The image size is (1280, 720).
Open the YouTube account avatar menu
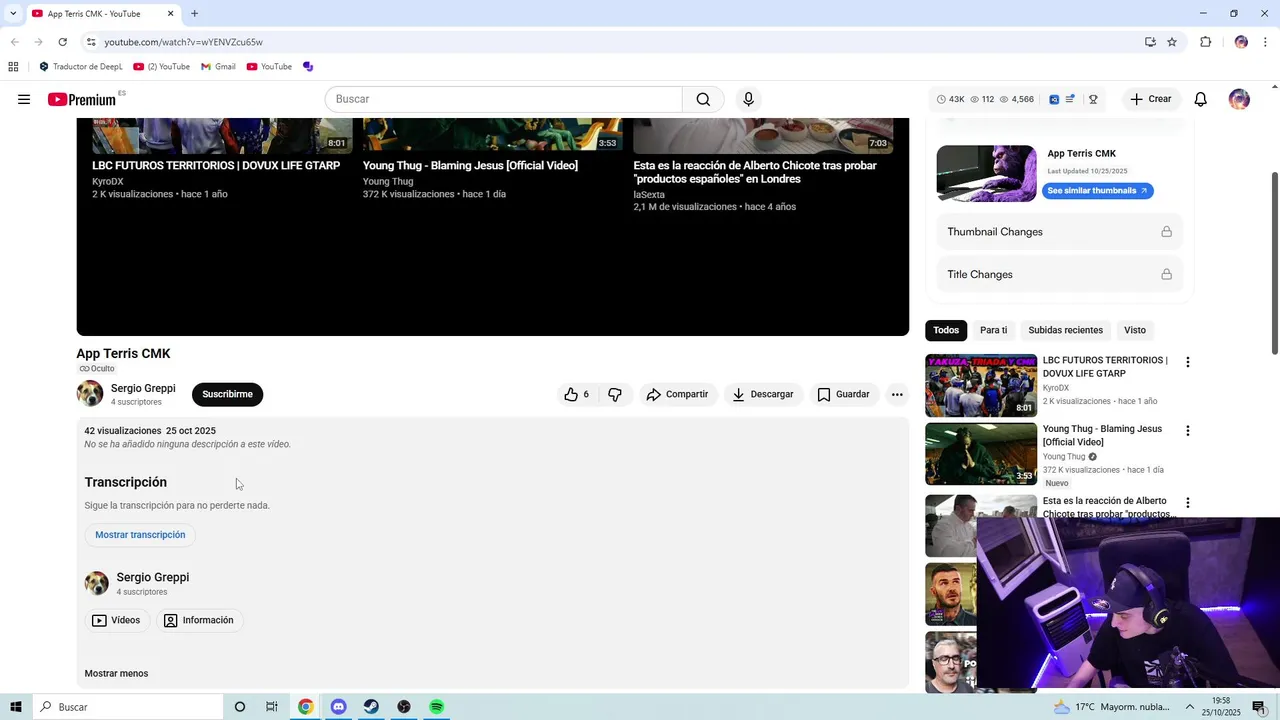(1239, 99)
